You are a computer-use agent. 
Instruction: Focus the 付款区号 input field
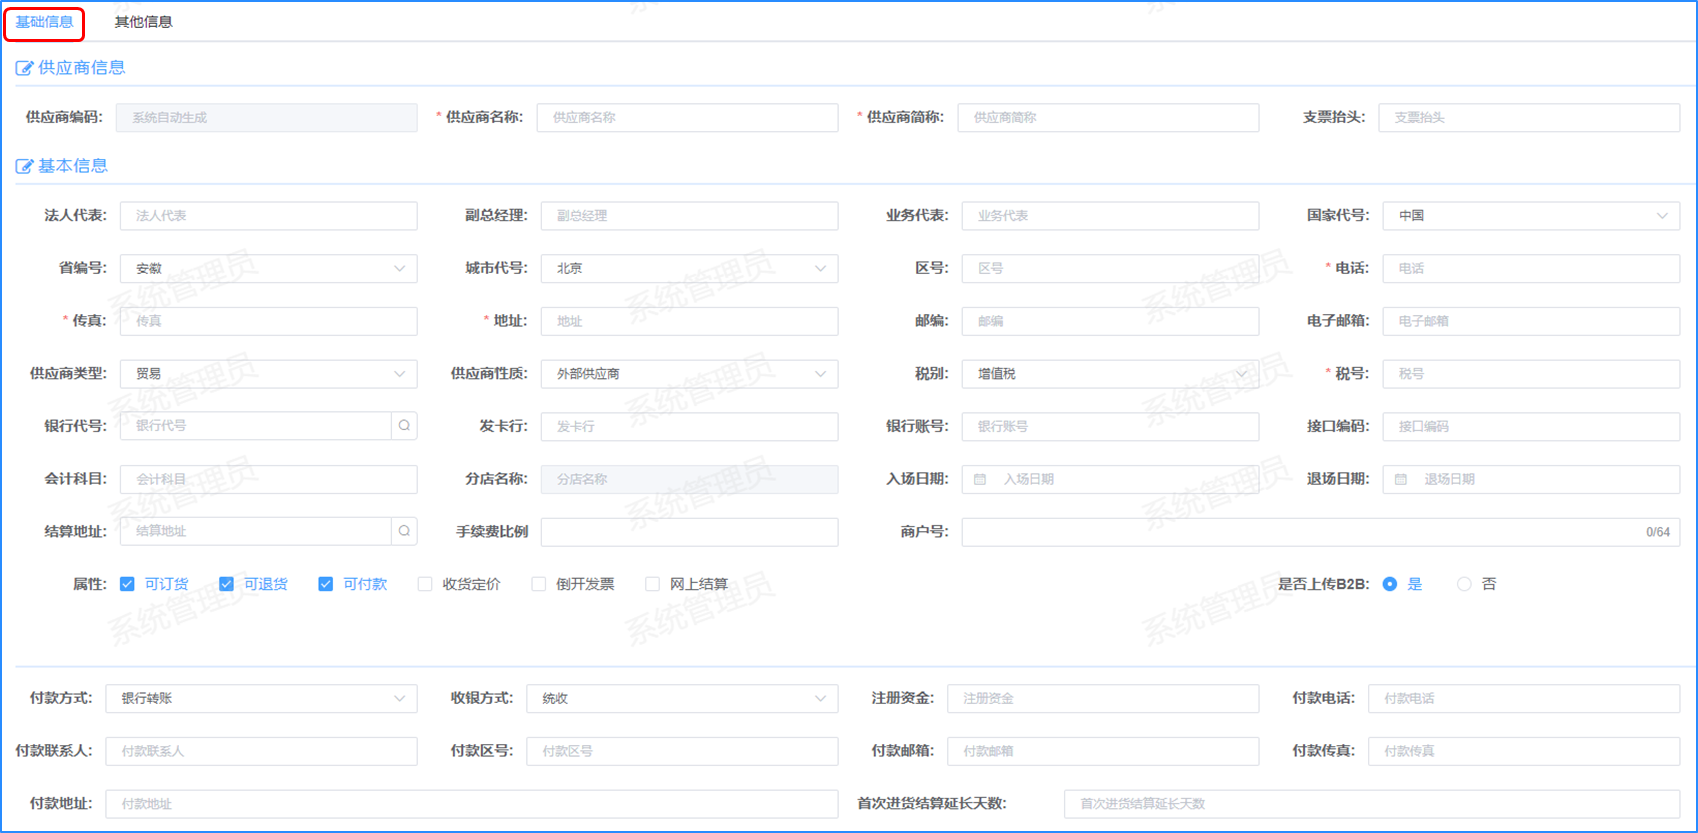[x=682, y=751]
